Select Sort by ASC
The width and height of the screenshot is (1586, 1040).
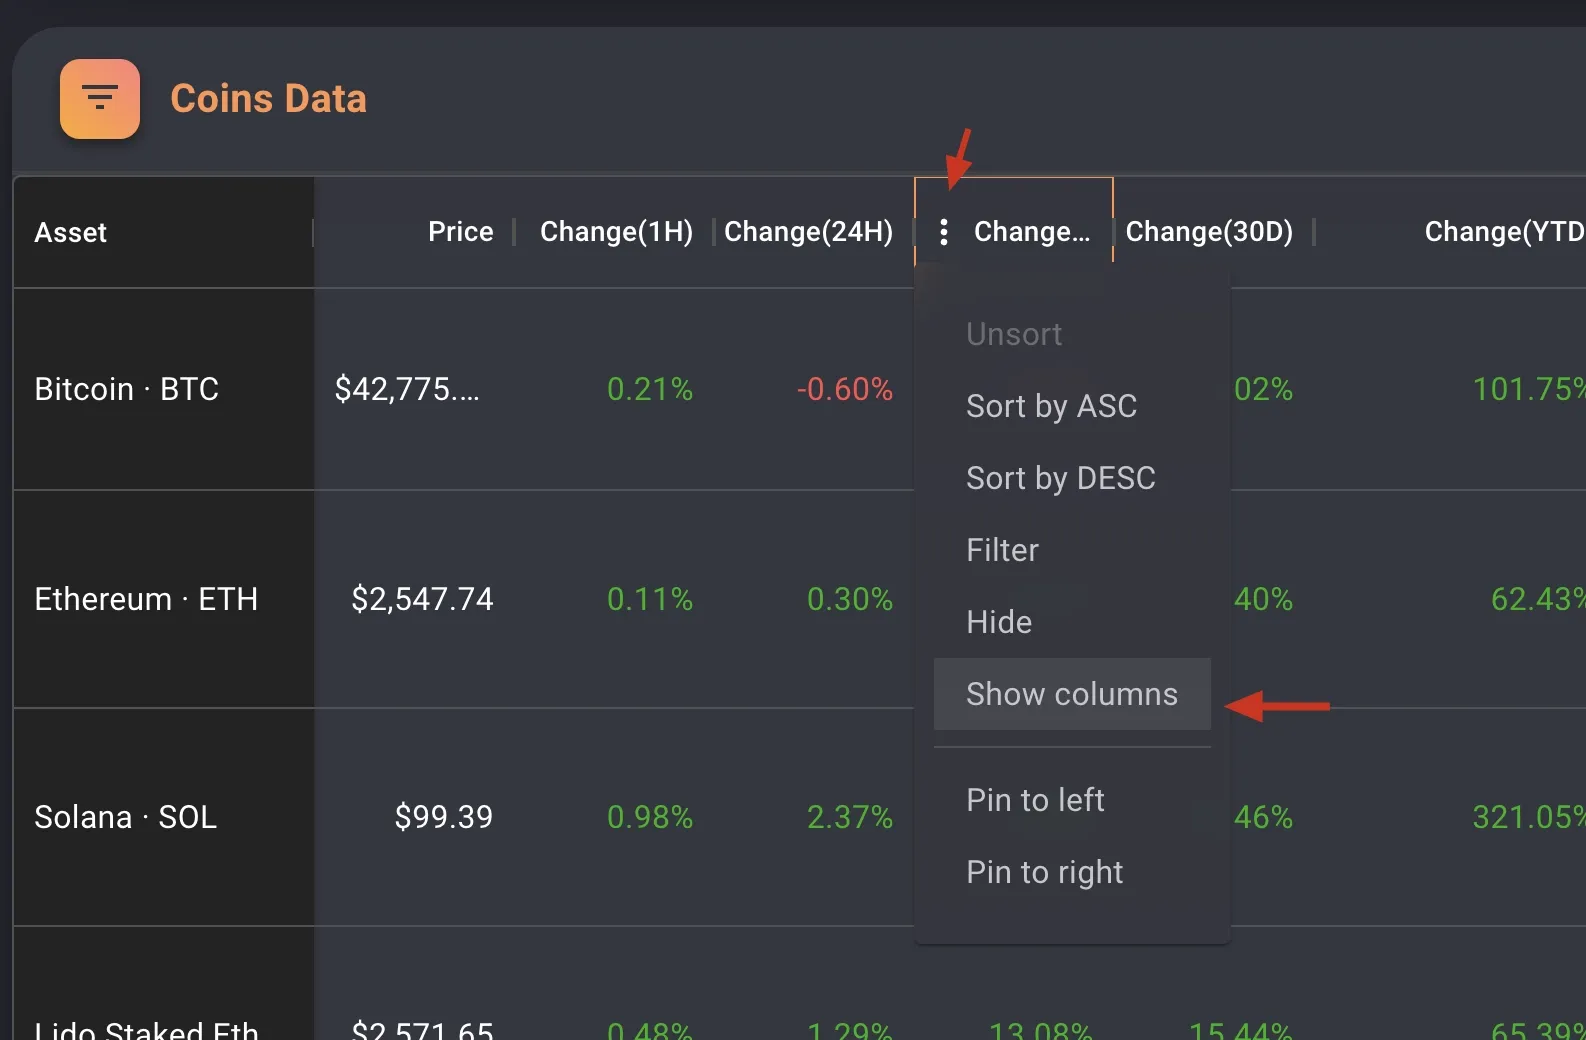pos(1072,406)
